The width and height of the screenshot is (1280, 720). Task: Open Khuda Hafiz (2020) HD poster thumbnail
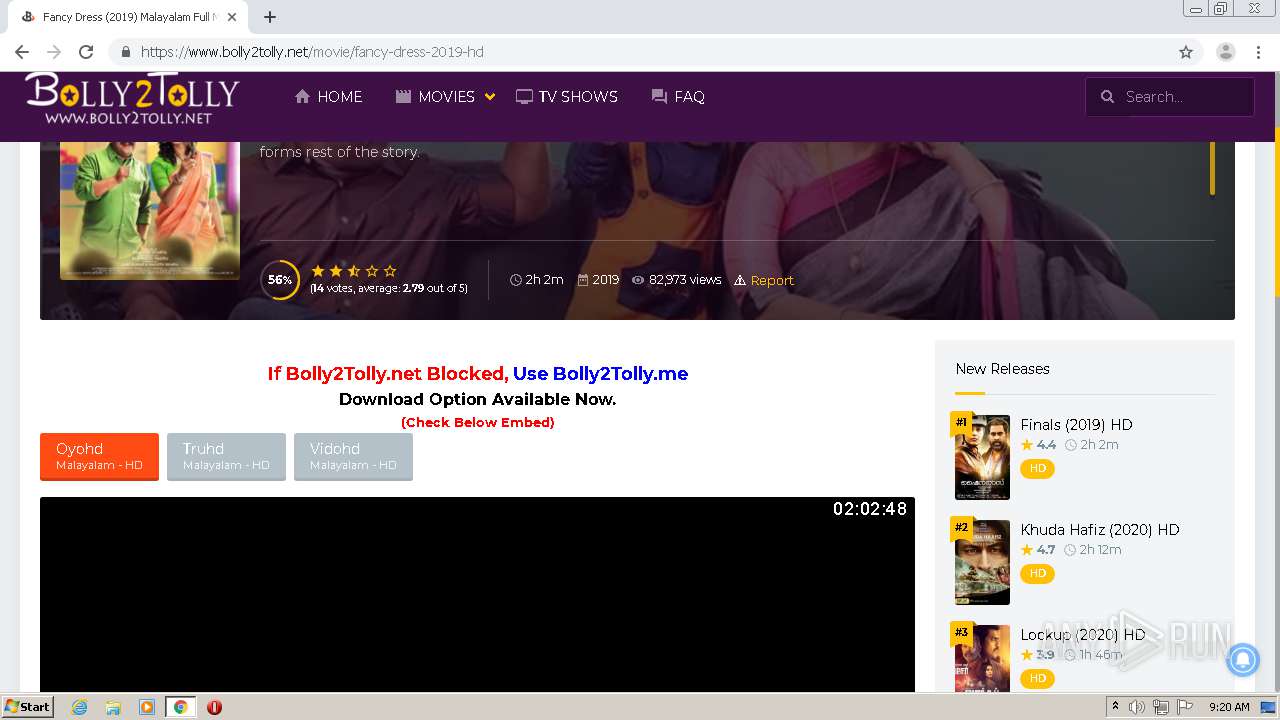[982, 562]
